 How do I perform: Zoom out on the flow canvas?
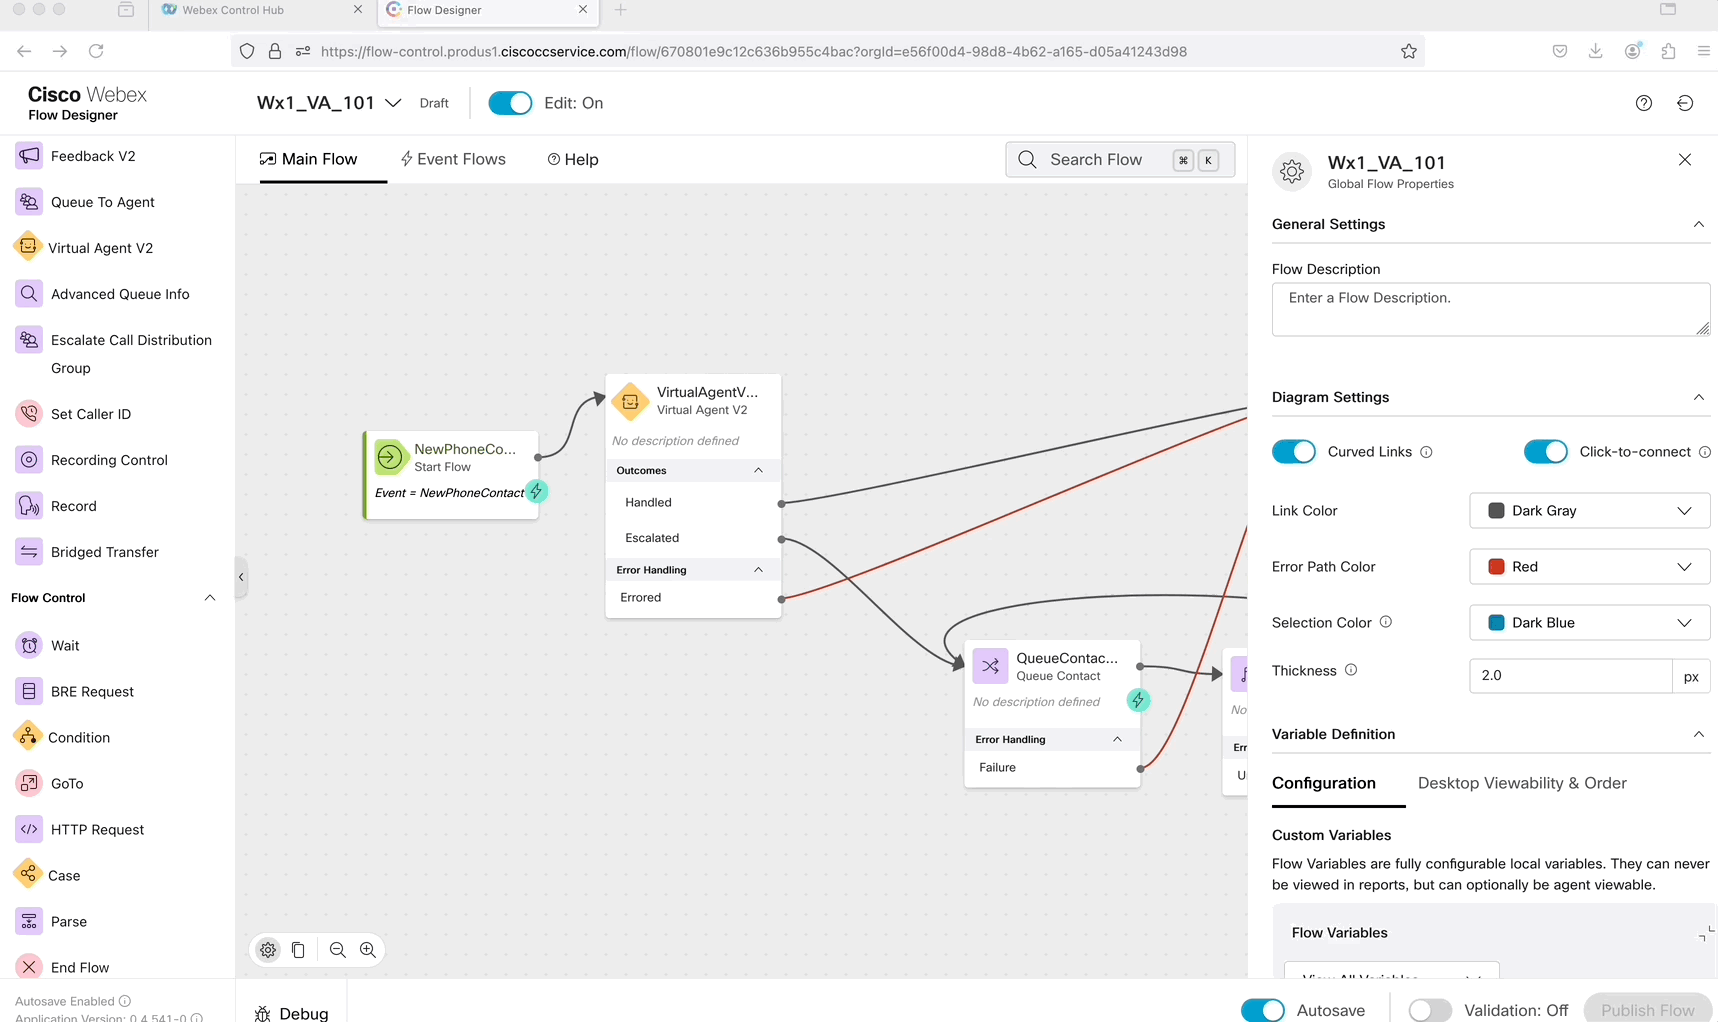coord(338,950)
